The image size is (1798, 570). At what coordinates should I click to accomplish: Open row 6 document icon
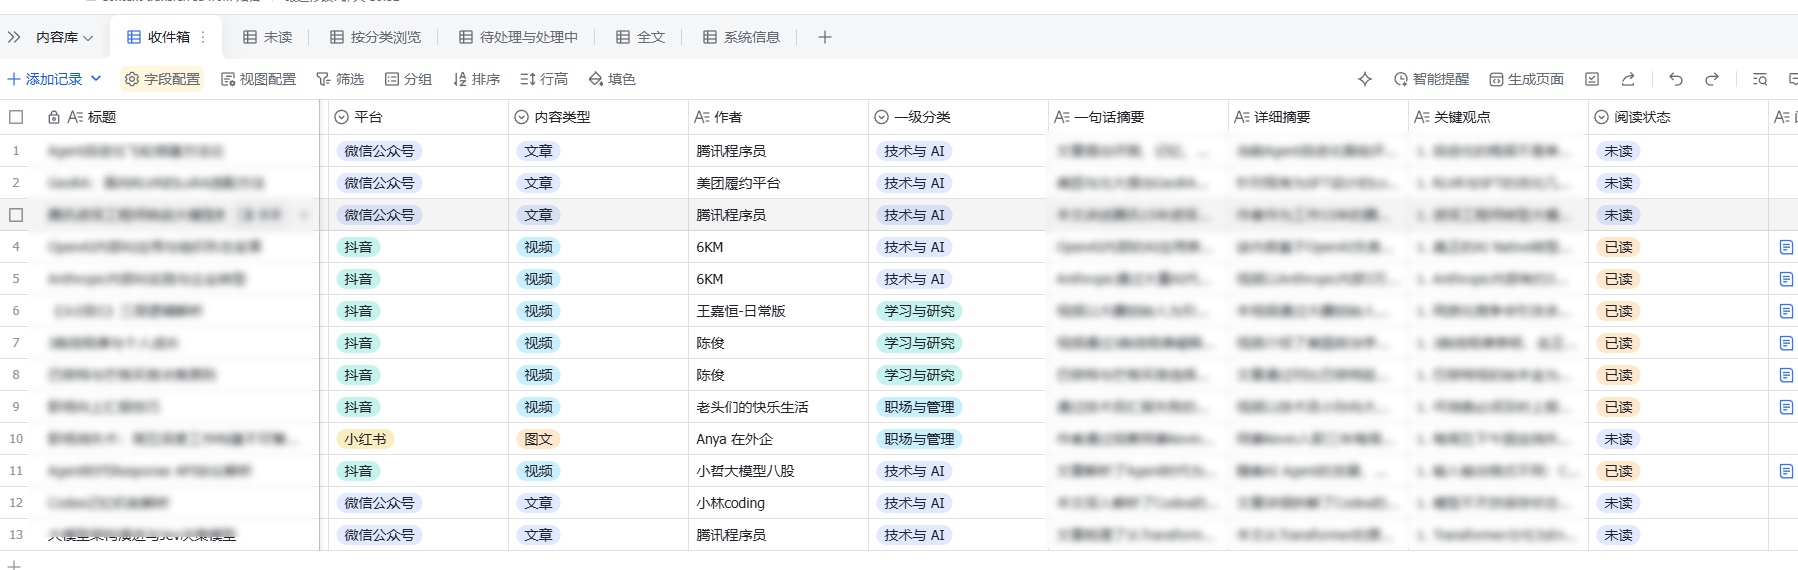[x=1786, y=311]
